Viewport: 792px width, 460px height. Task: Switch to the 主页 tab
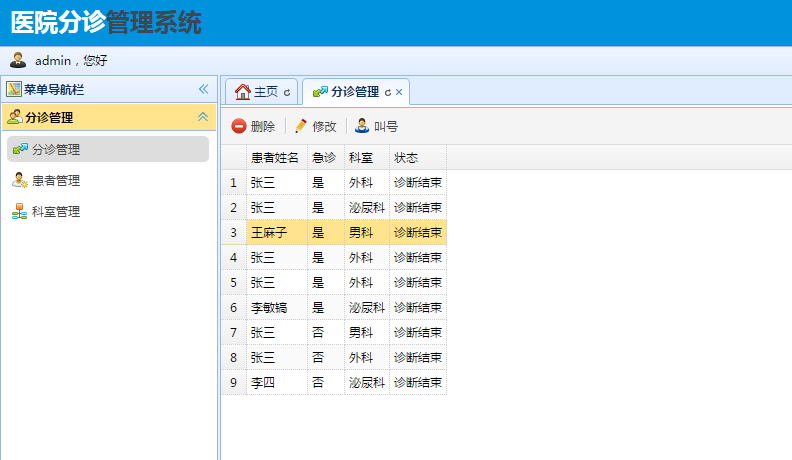pyautogui.click(x=262, y=91)
